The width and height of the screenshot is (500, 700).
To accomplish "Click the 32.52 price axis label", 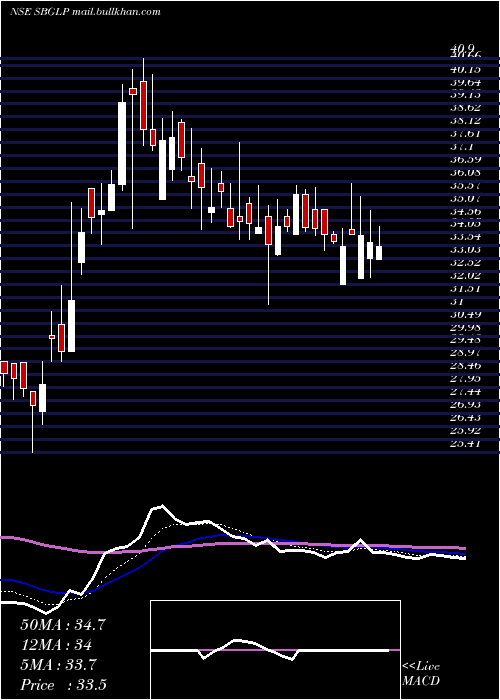I will tap(465, 262).
